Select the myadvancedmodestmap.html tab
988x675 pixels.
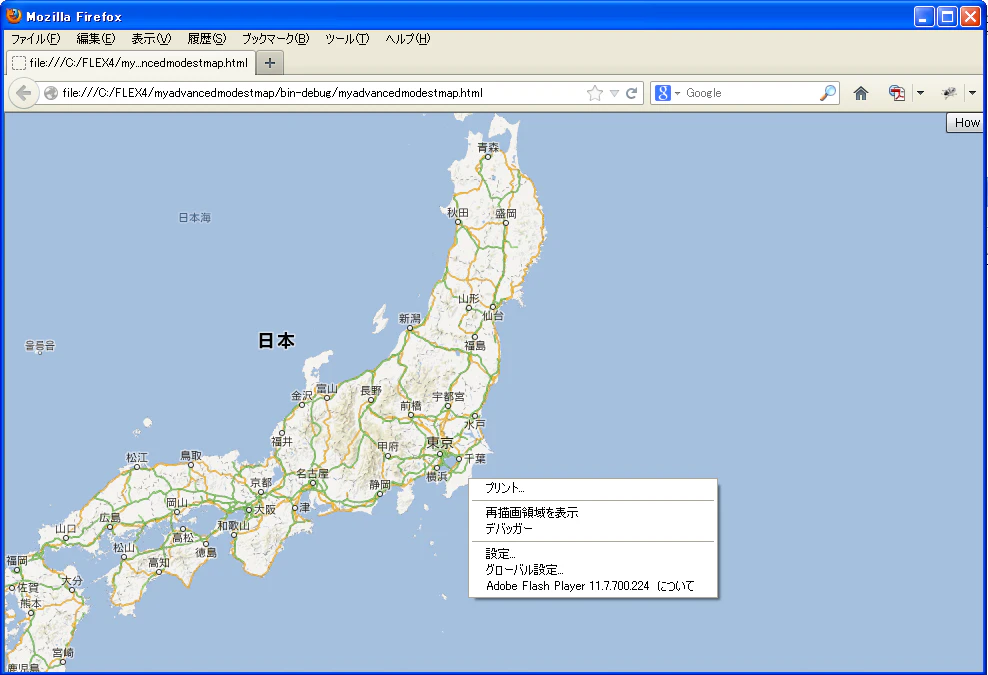click(131, 63)
